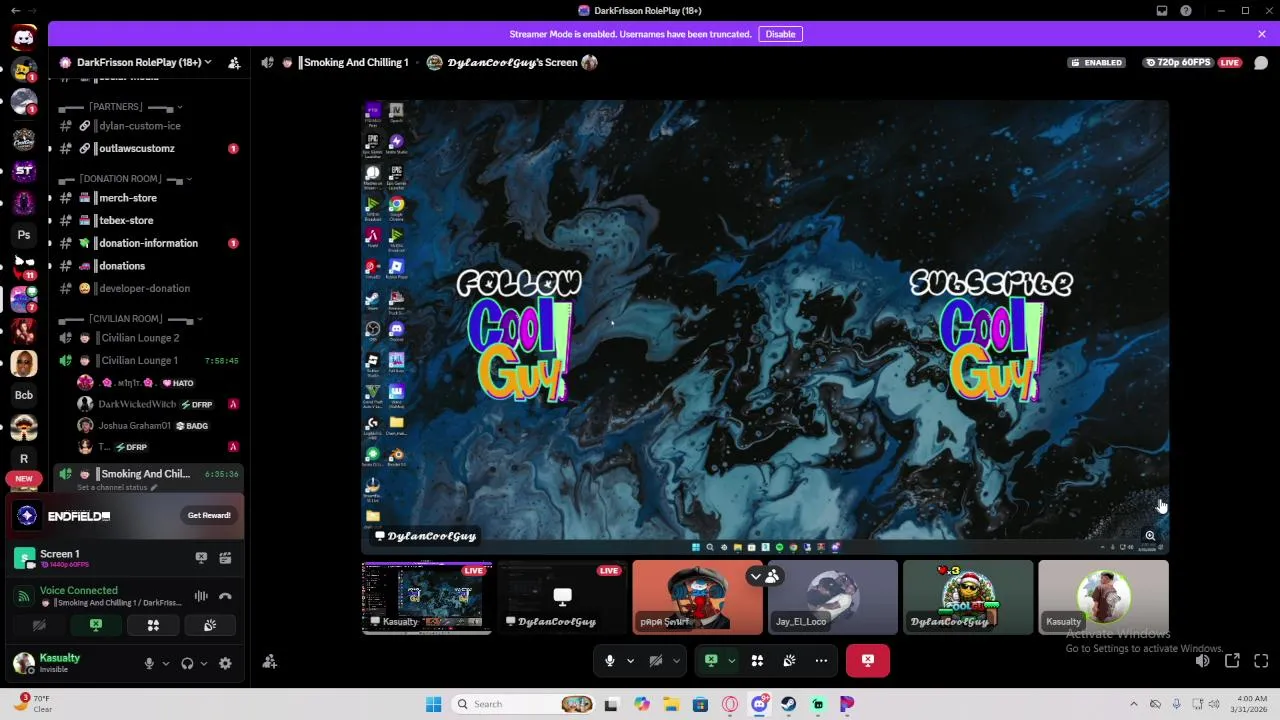Open the Help icon in title bar
Image resolution: width=1280 pixels, height=720 pixels.
click(x=1186, y=11)
